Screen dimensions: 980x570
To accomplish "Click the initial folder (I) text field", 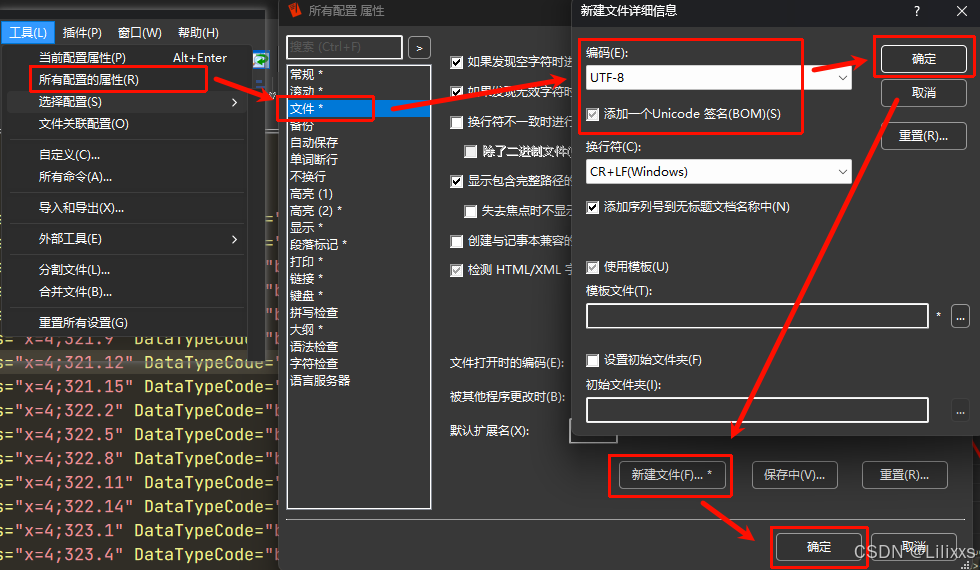I will (757, 411).
